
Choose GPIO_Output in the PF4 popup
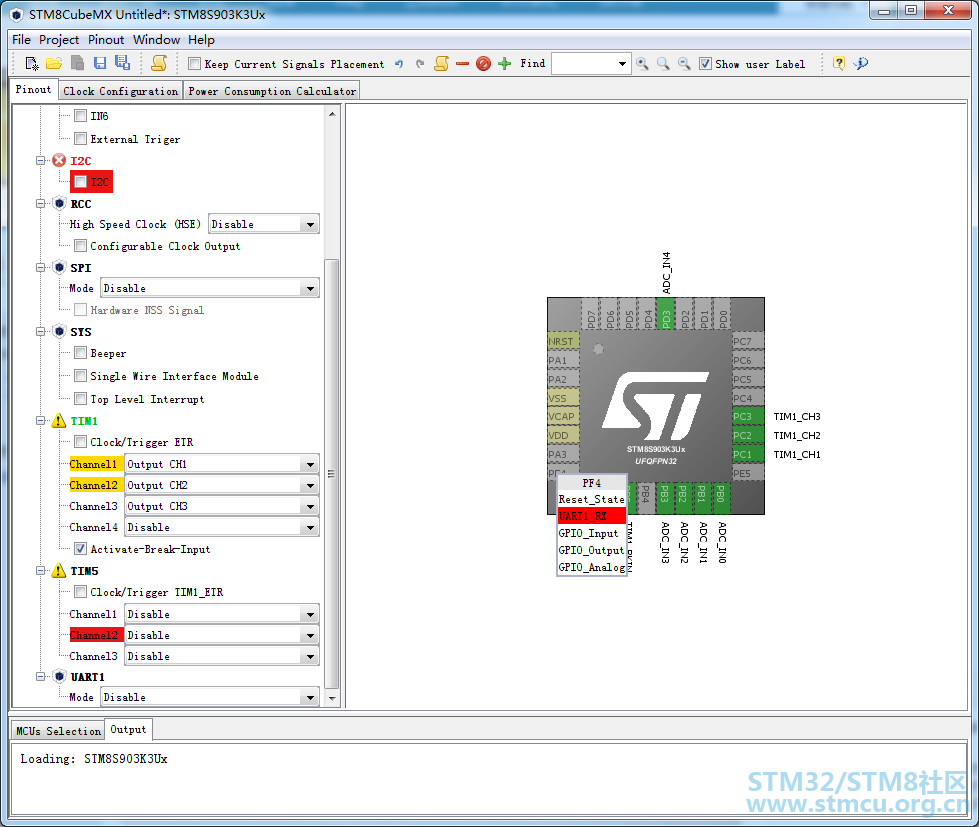[x=592, y=550]
